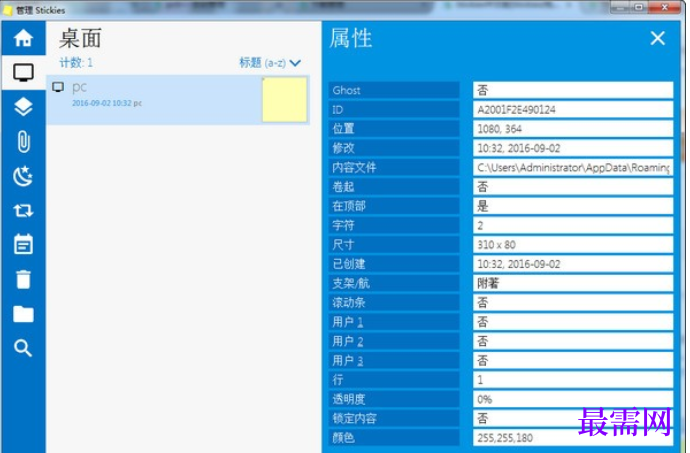Minimize the 管理 Stickies window

pos(621,7)
